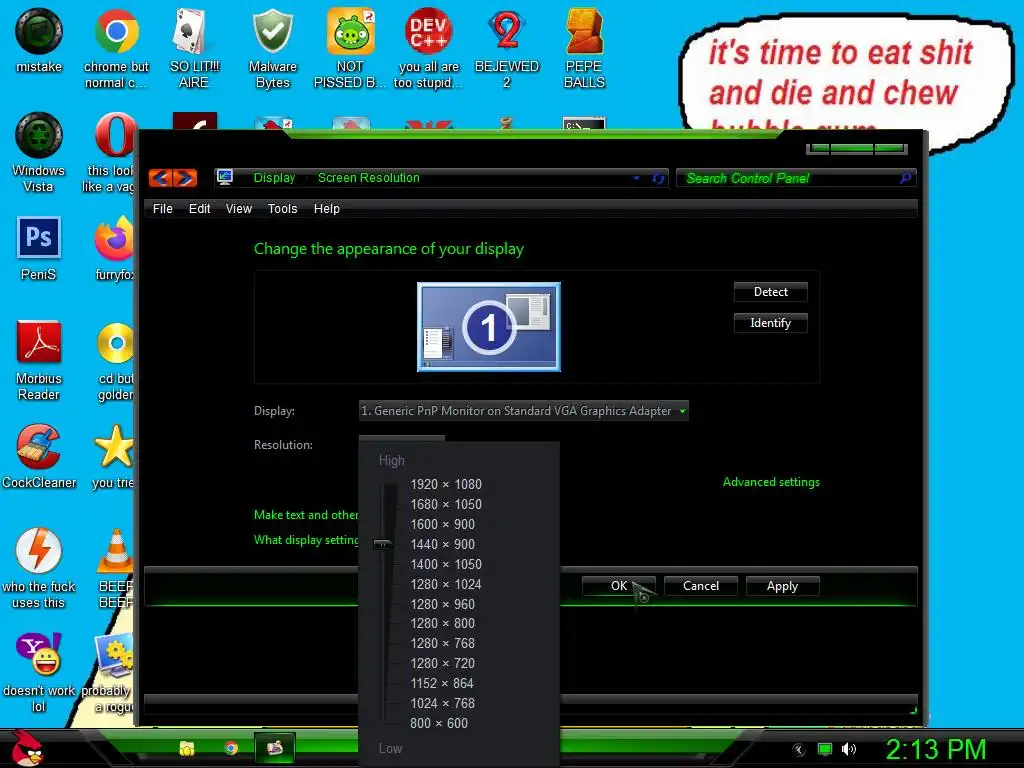Open the Tools menu
This screenshot has width=1024, height=768.
pos(282,209)
